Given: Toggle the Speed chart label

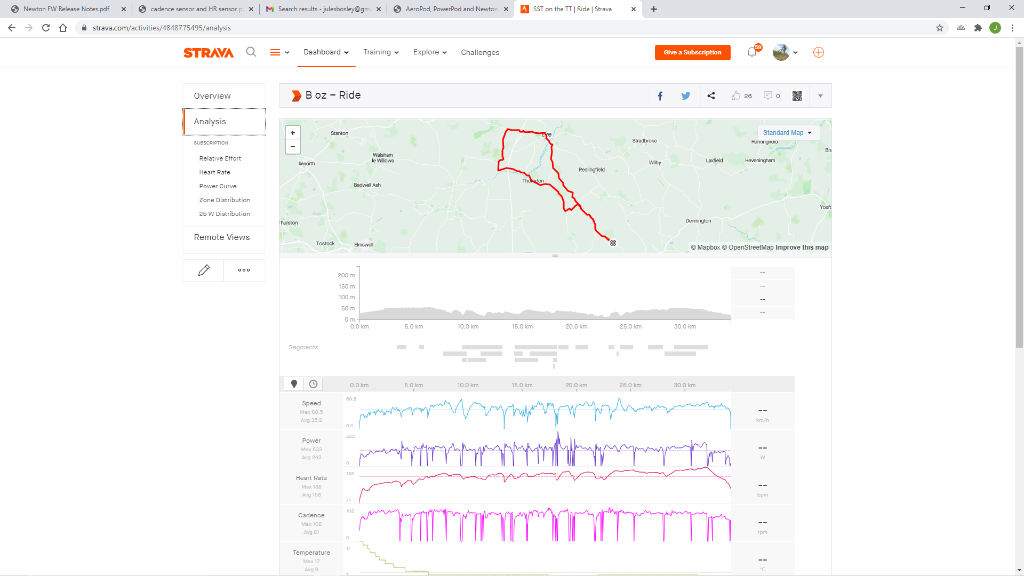Looking at the screenshot, I should 312,403.
